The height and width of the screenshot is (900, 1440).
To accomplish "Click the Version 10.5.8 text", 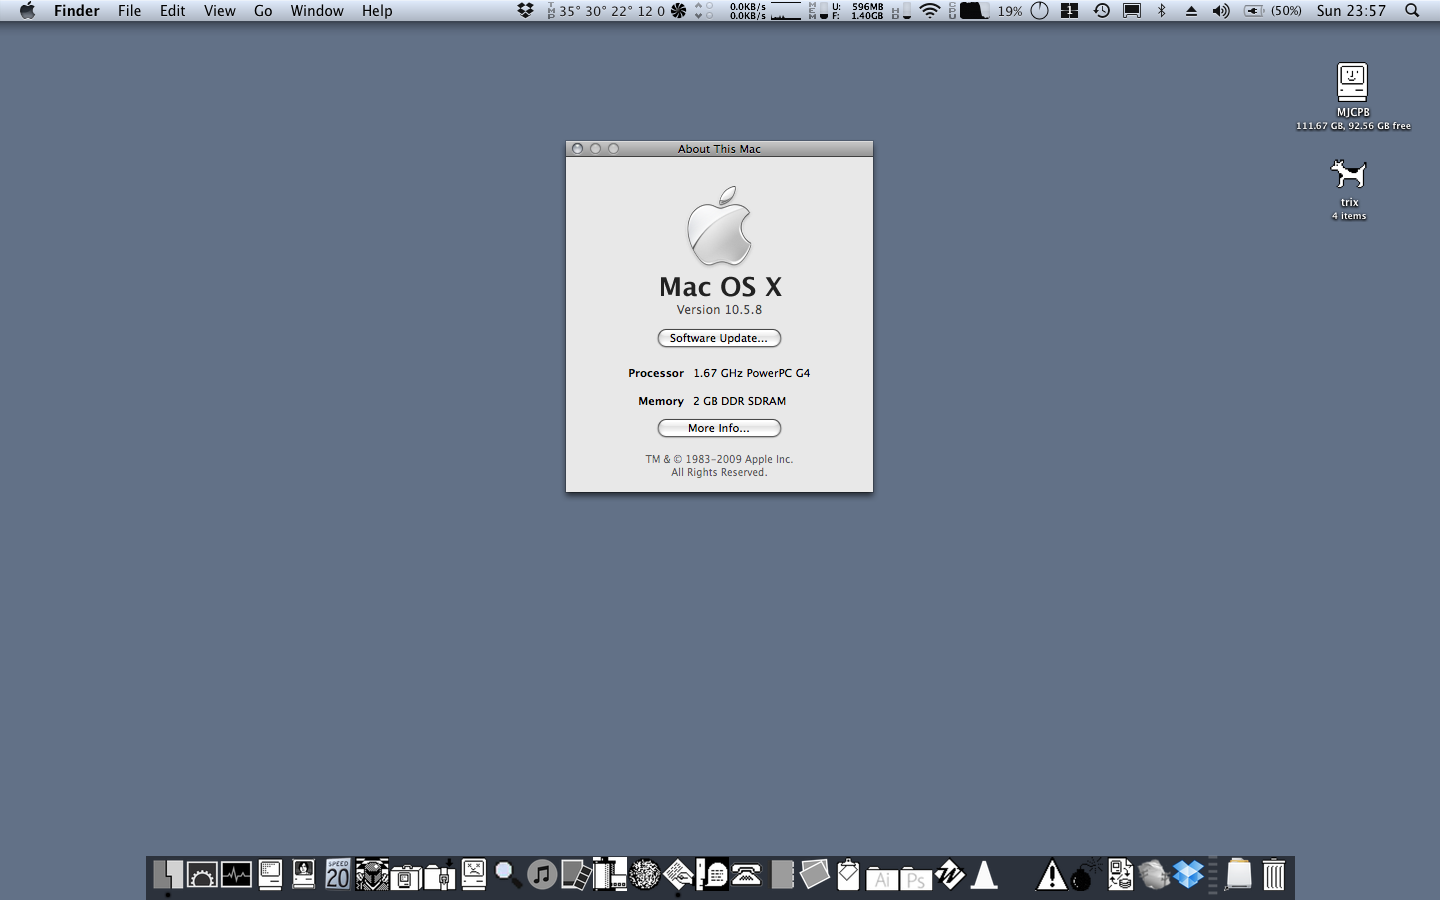I will 719,310.
